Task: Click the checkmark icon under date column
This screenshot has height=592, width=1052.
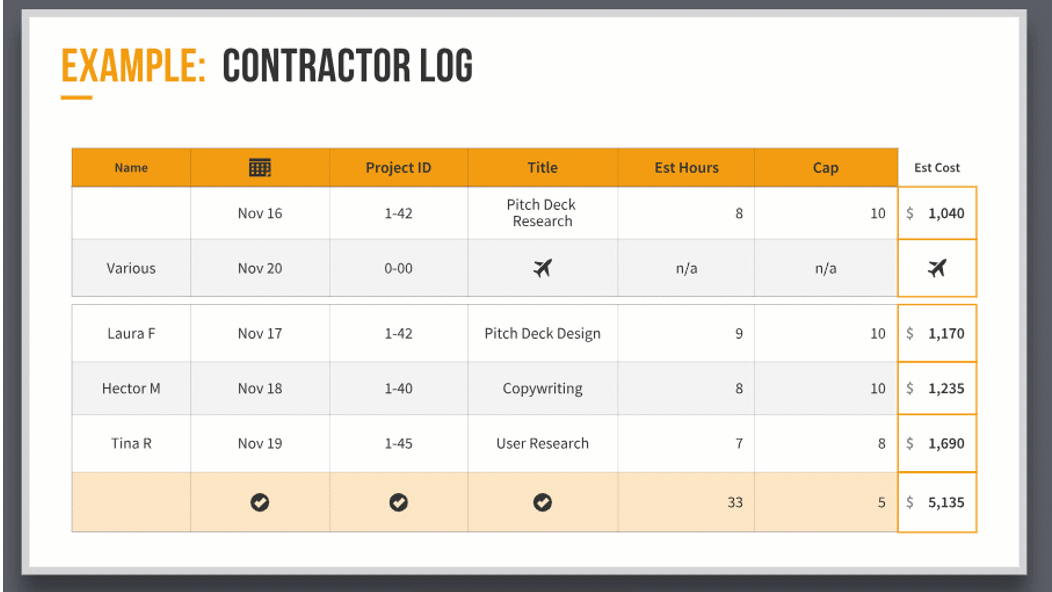Action: (x=260, y=502)
